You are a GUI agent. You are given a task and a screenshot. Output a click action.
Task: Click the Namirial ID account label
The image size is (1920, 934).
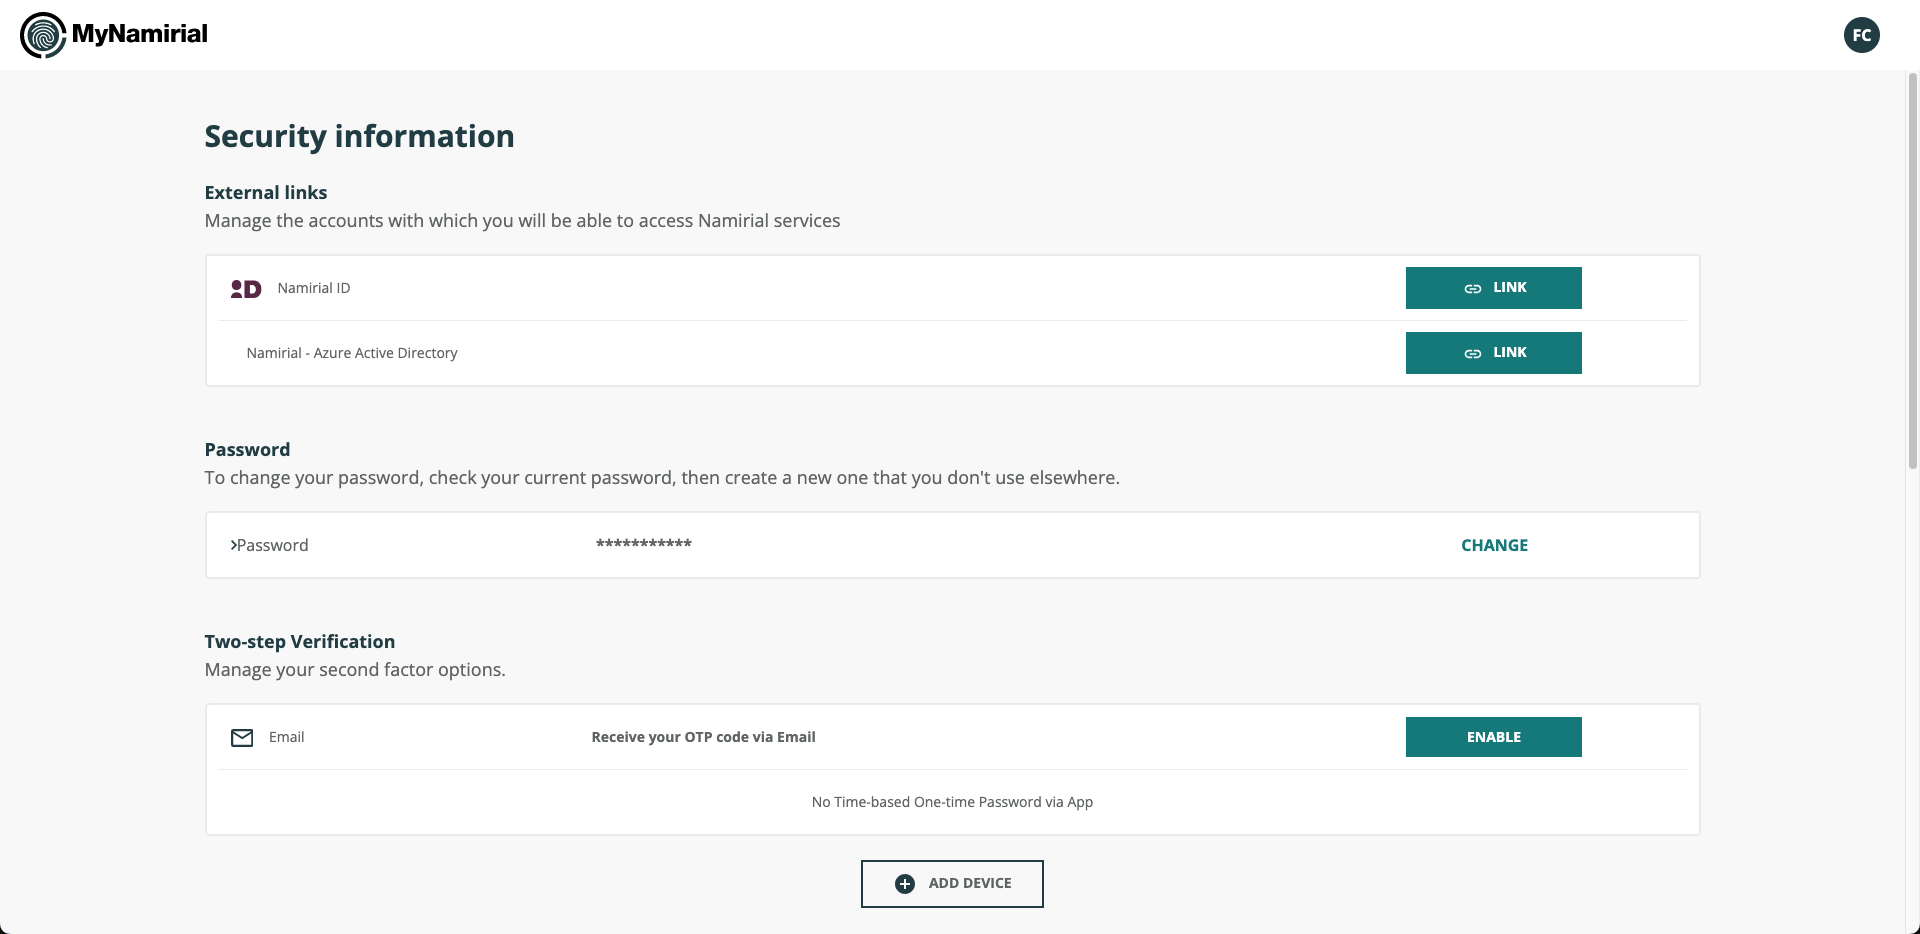coord(314,288)
